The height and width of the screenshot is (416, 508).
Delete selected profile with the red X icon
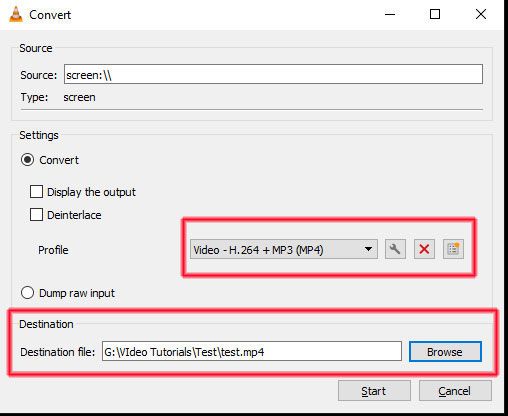(424, 249)
